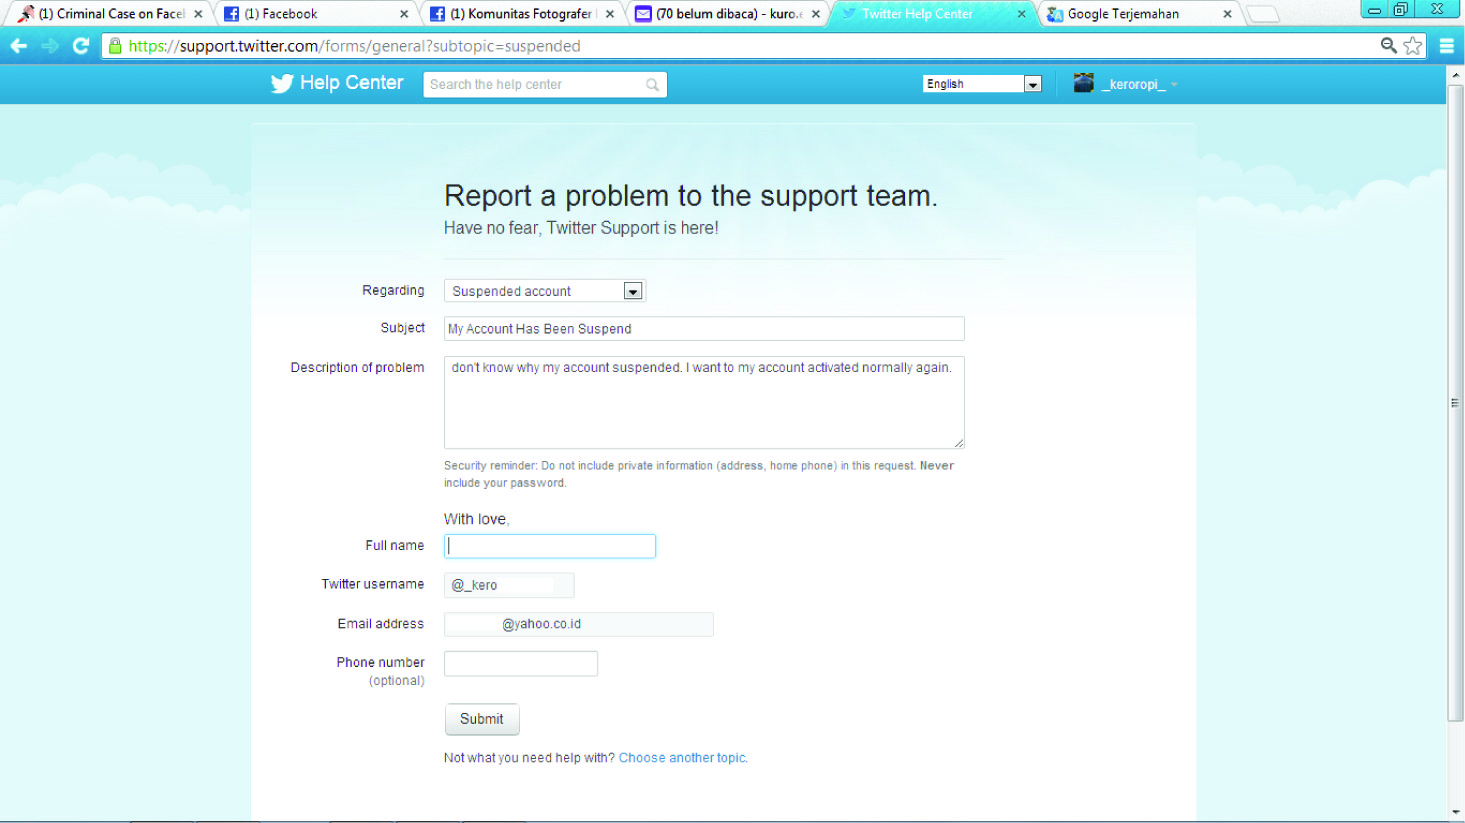The image size is (1465, 823).
Task: Click the 'Security reminder' note text
Action: pos(699,474)
